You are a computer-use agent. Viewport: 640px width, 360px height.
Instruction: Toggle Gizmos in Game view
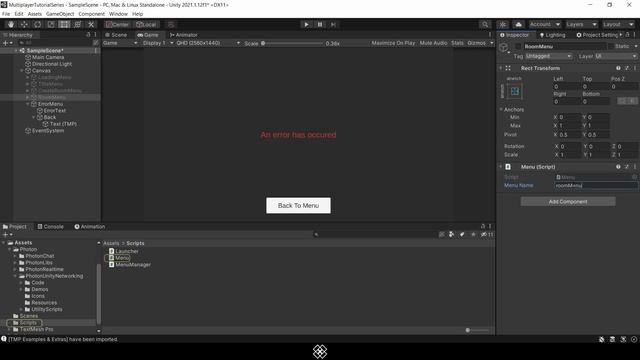tap(476, 43)
